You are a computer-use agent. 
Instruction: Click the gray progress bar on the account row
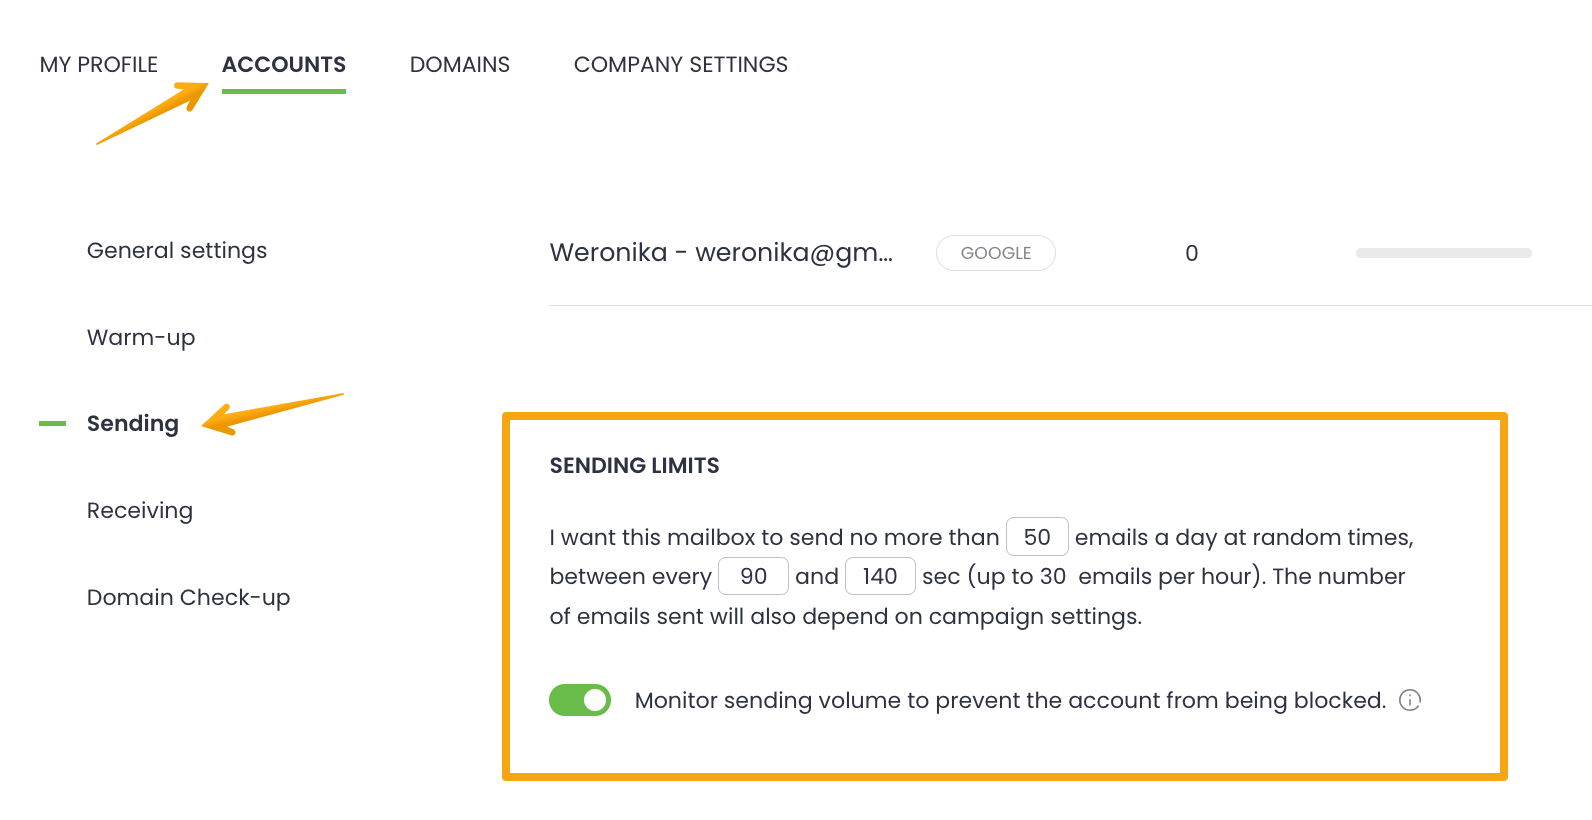1443,253
